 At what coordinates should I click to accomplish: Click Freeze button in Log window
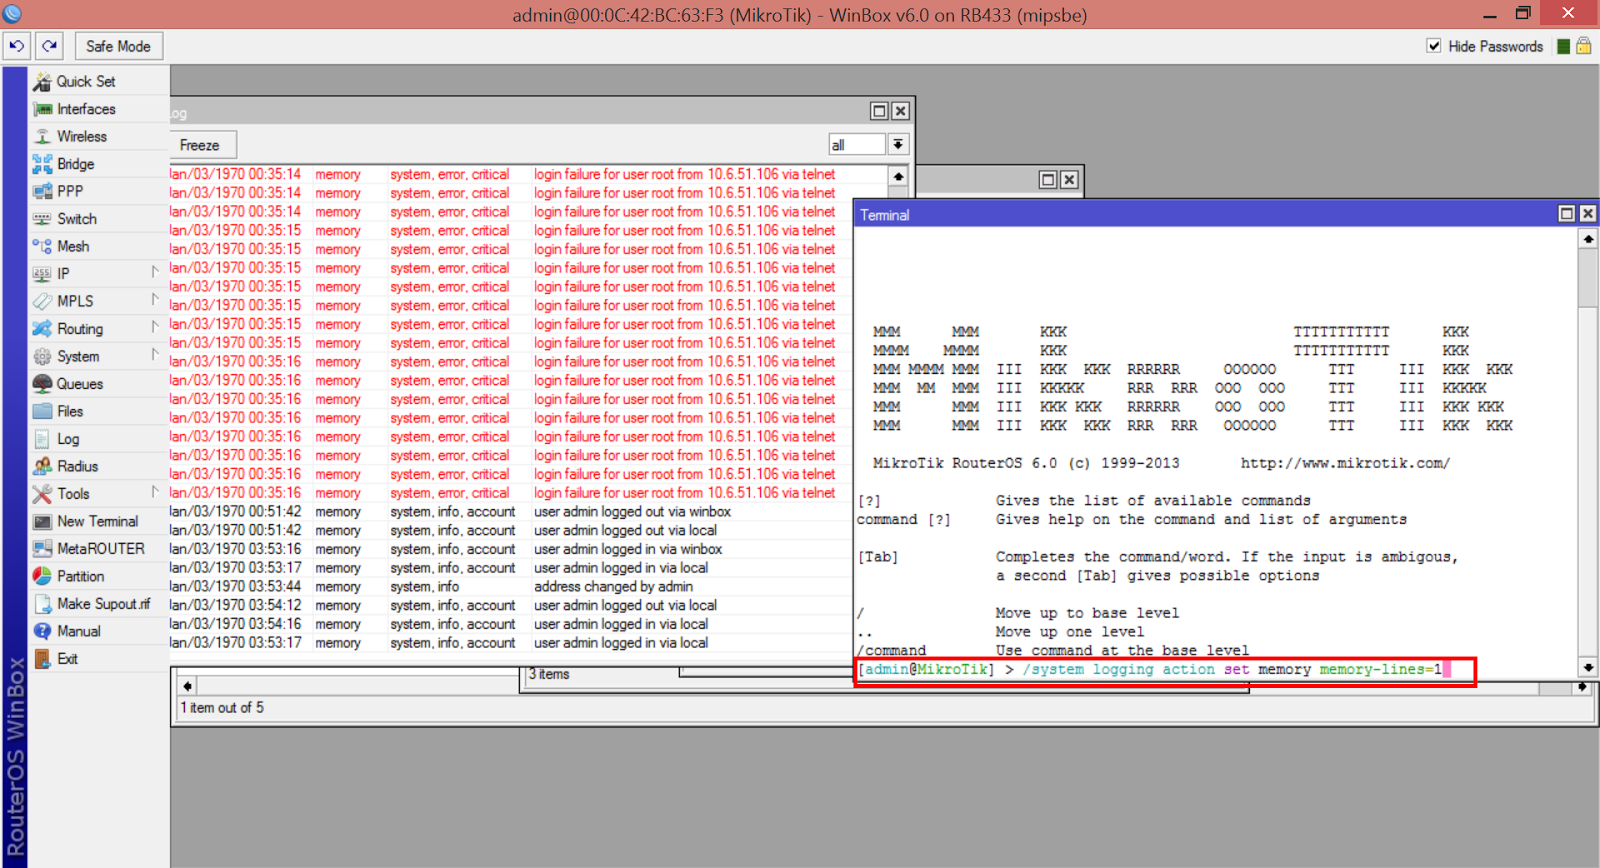click(x=202, y=145)
